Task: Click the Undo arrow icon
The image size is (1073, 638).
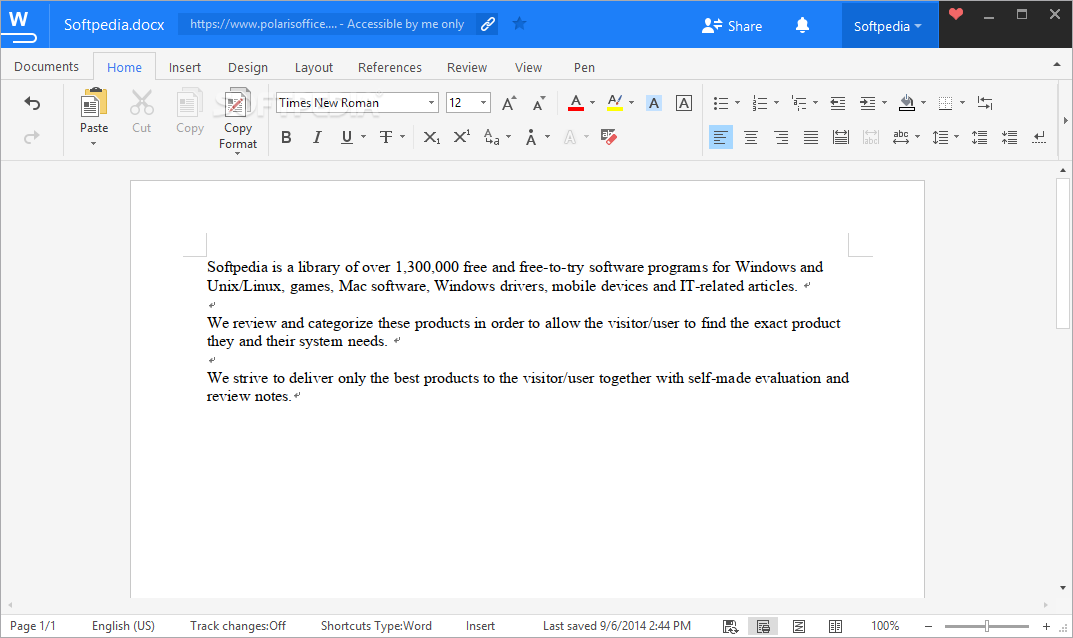Action: click(x=32, y=103)
